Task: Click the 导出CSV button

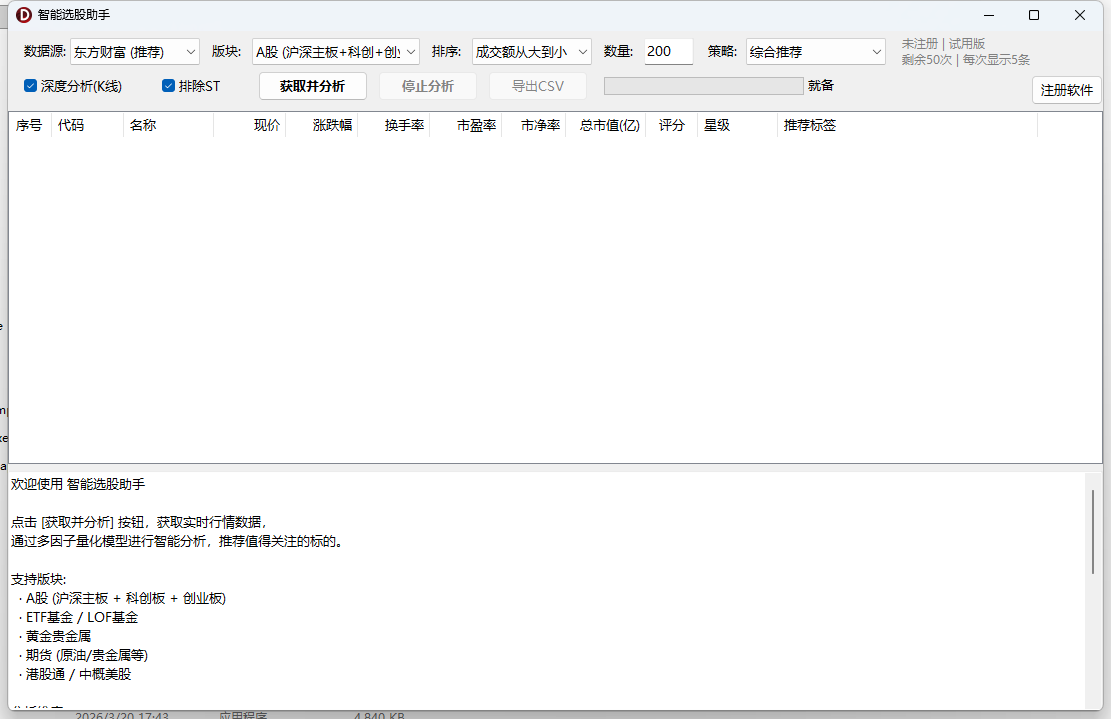Action: [x=538, y=86]
